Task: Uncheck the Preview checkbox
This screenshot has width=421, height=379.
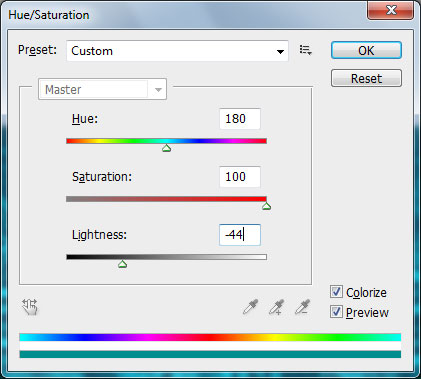Action: [x=336, y=312]
